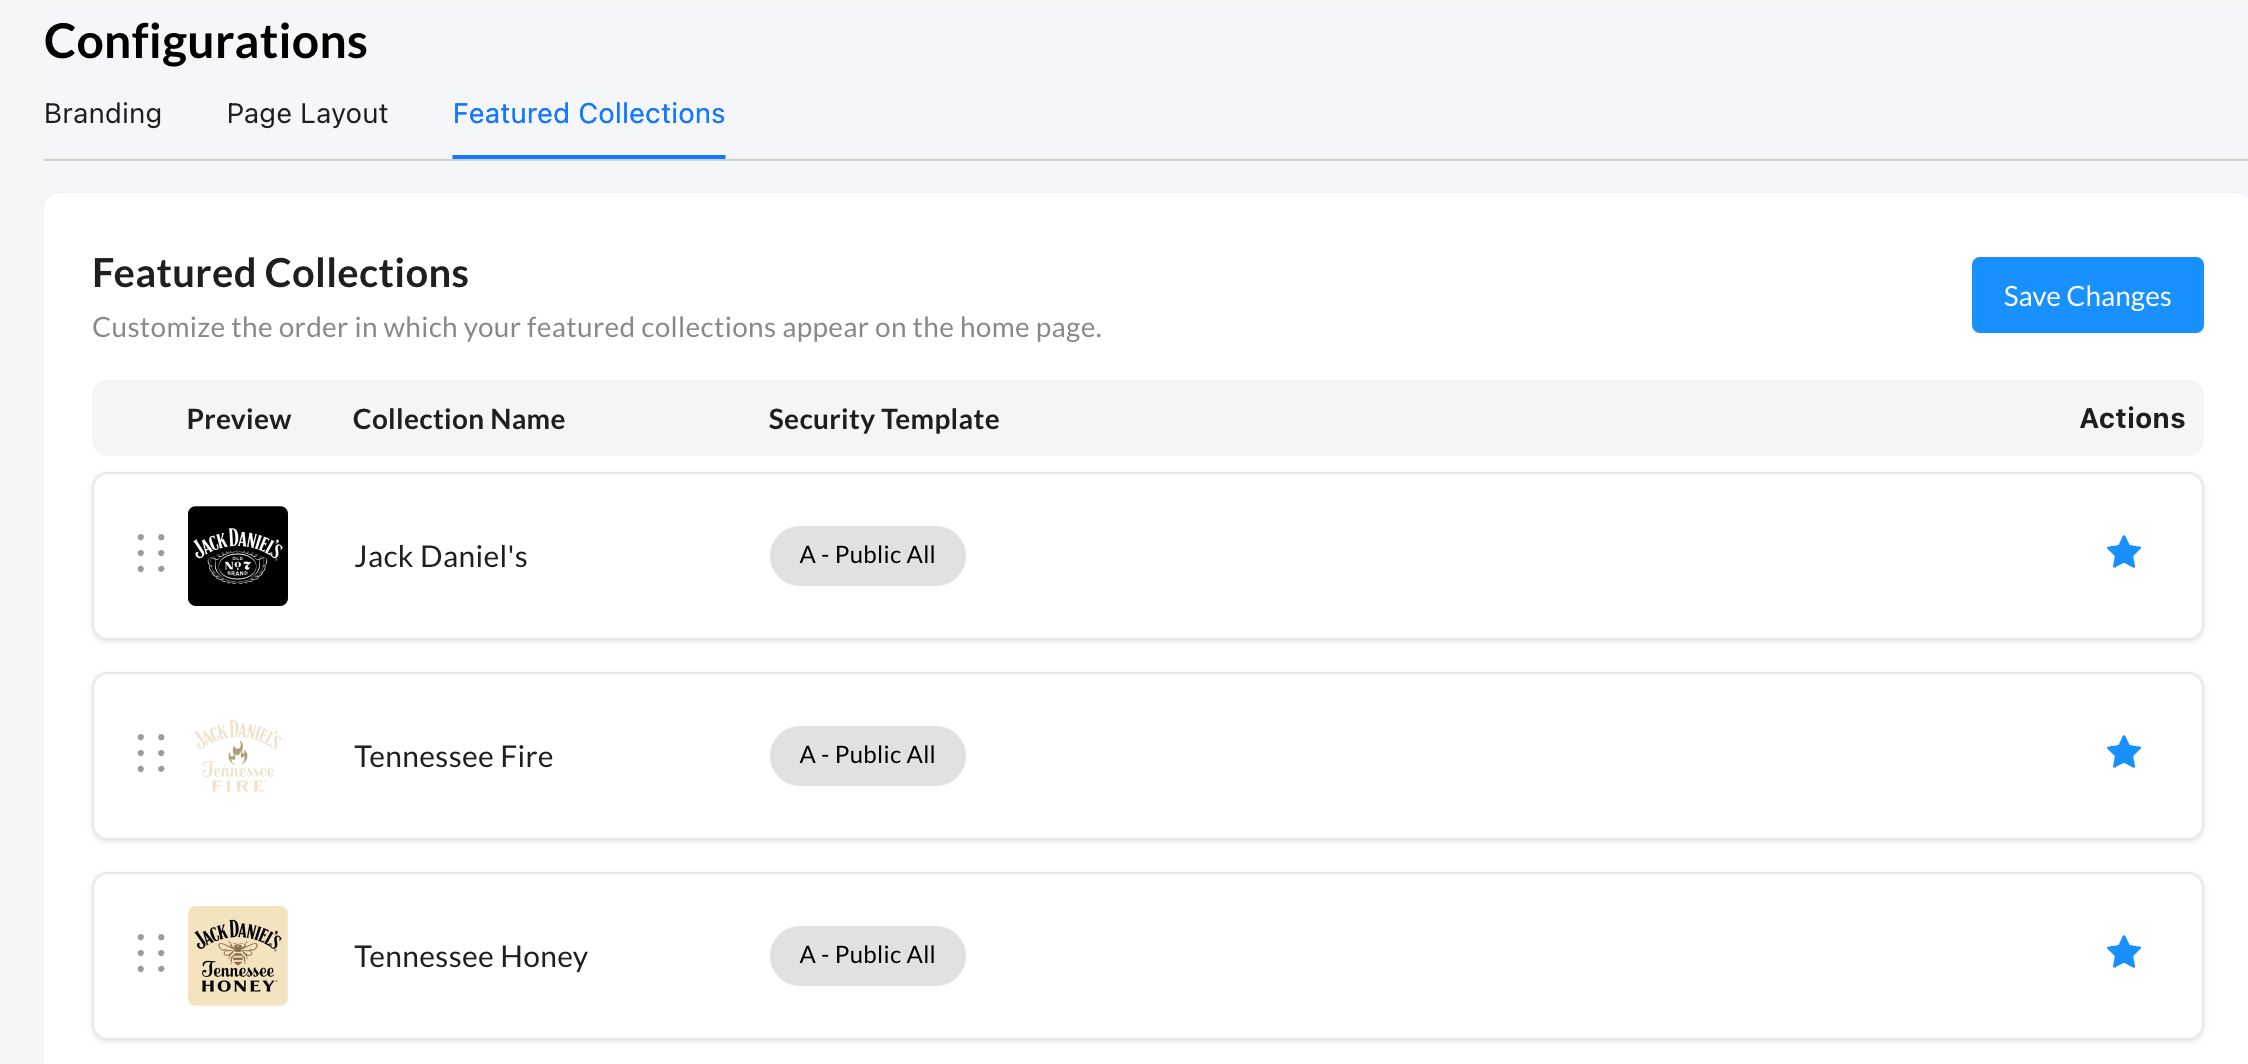This screenshot has height=1064, width=2248.
Task: Select the Featured Collections tab
Action: pyautogui.click(x=588, y=114)
